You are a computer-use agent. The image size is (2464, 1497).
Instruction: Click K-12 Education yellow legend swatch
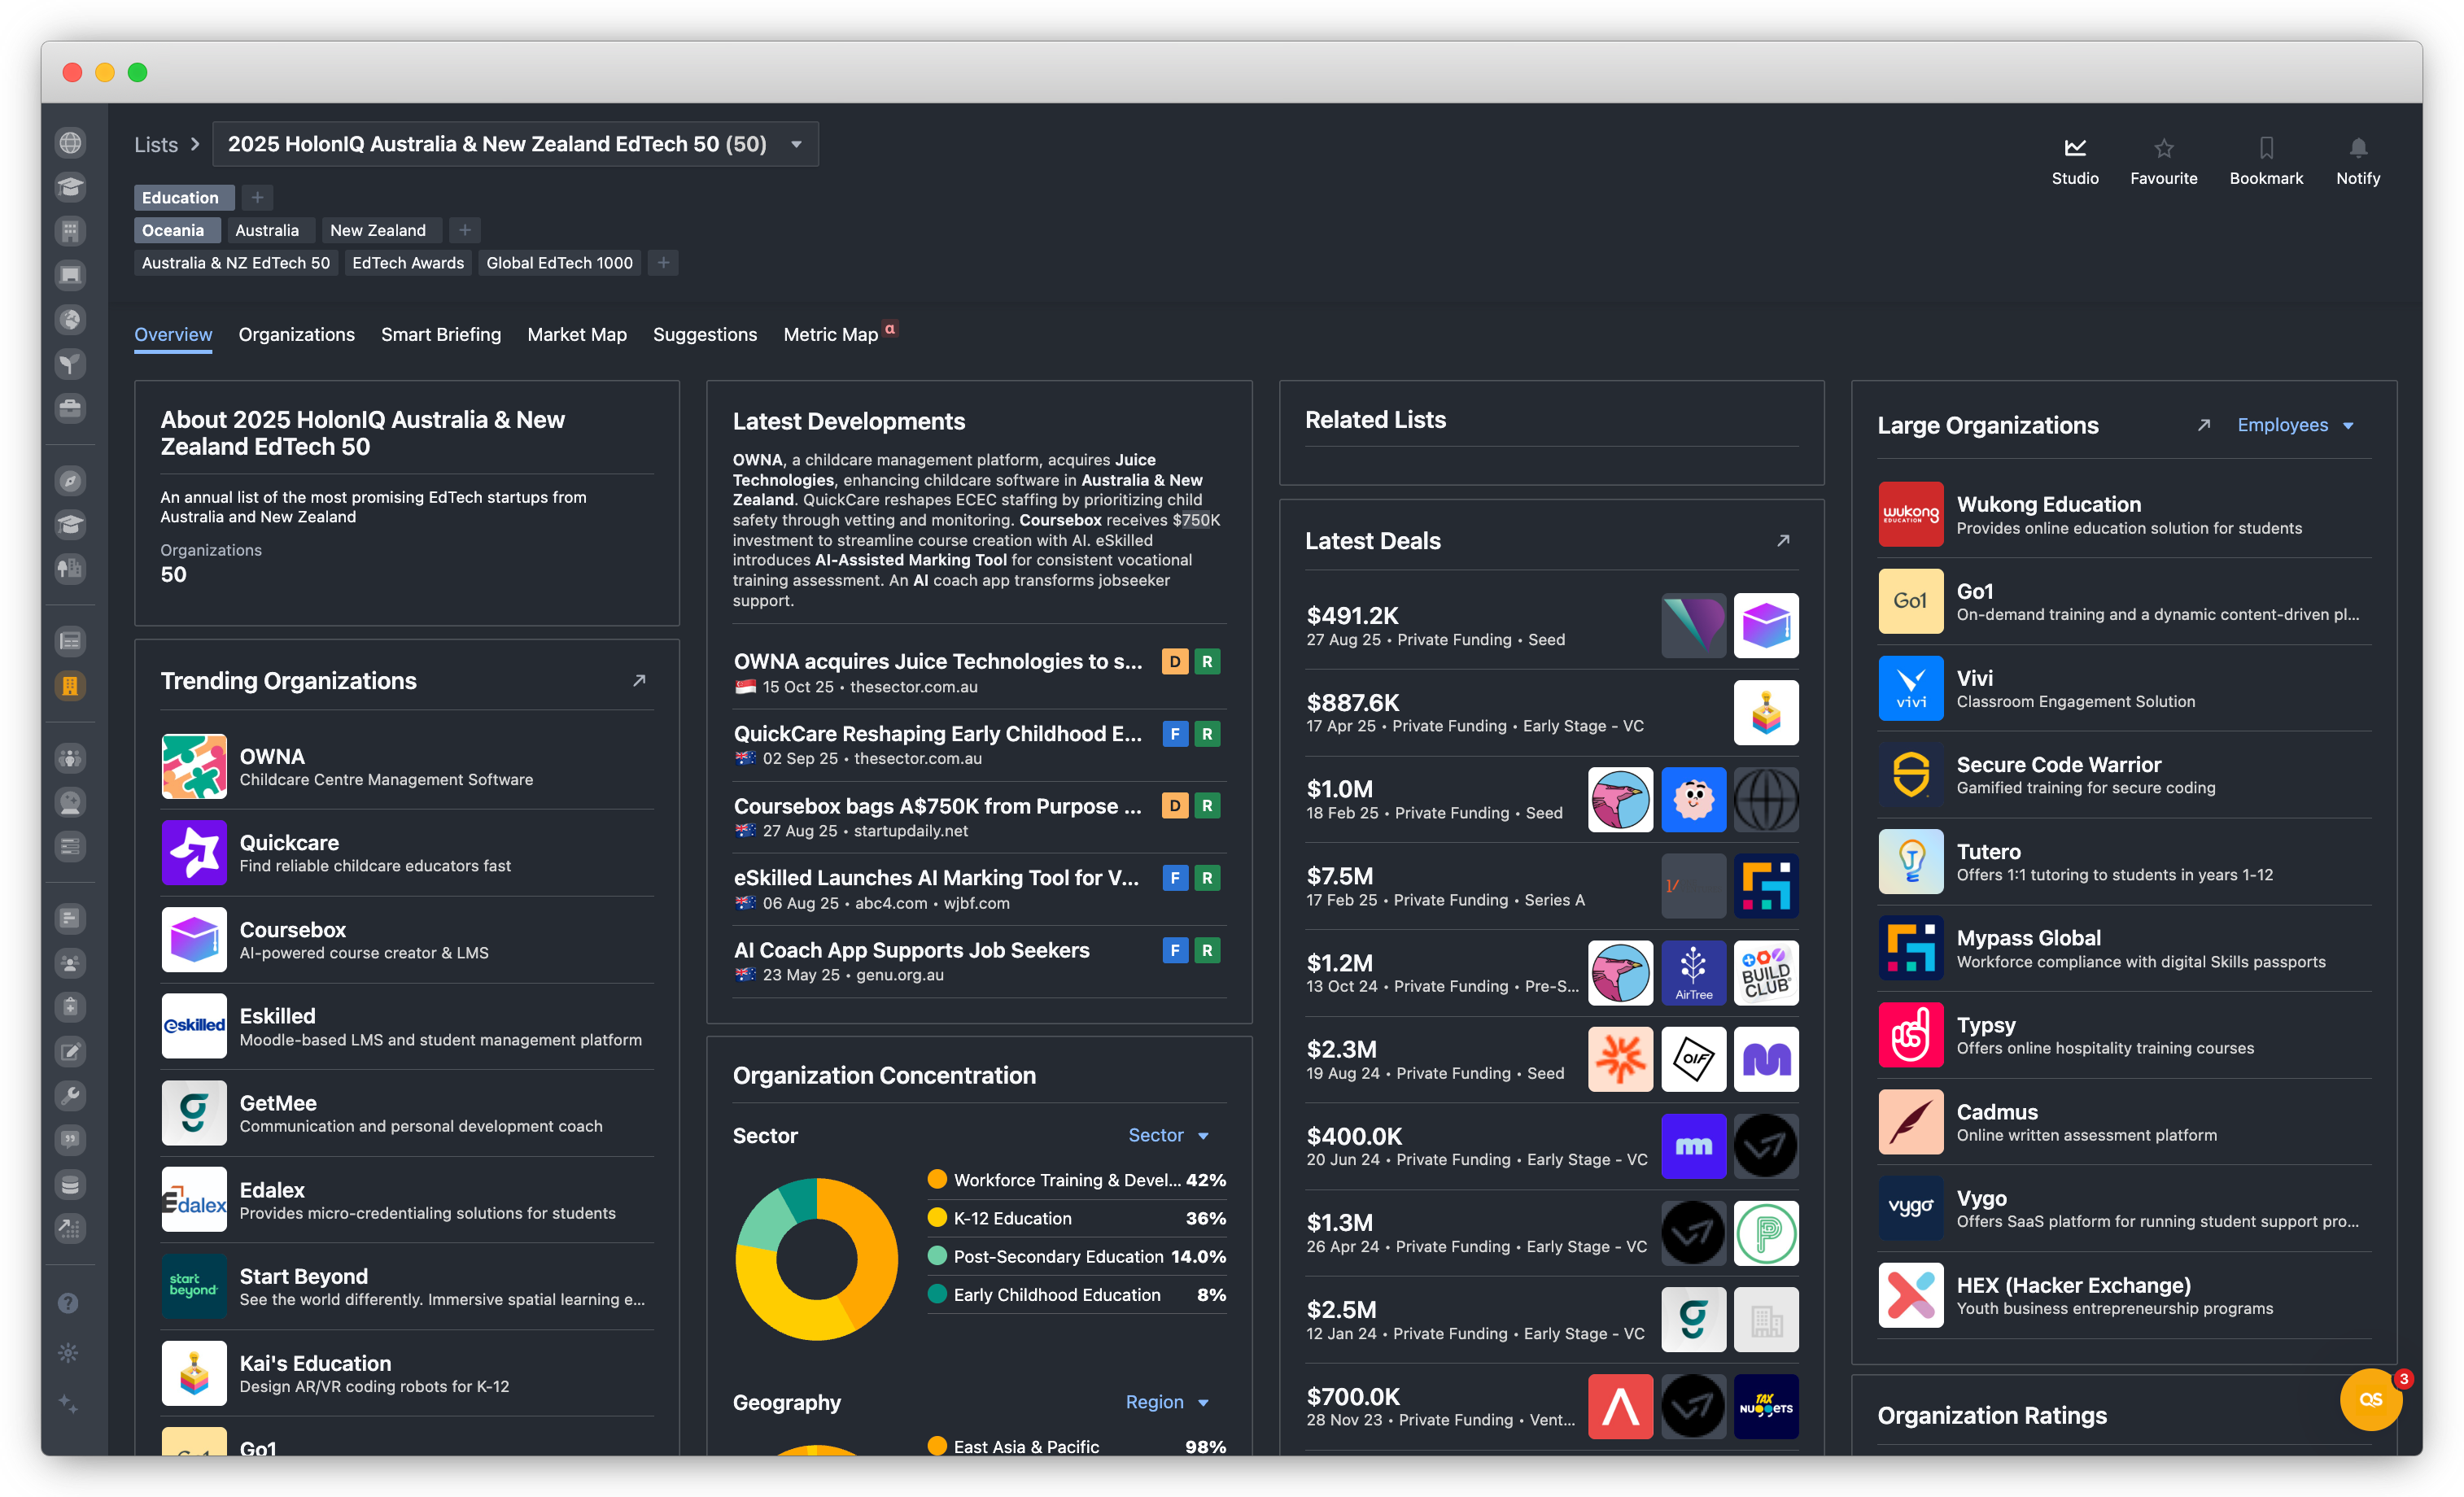tap(937, 1218)
